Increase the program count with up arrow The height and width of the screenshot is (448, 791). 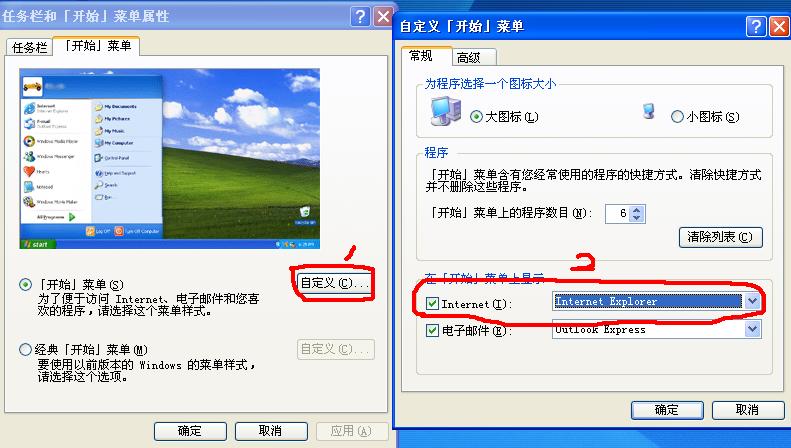coord(637,210)
